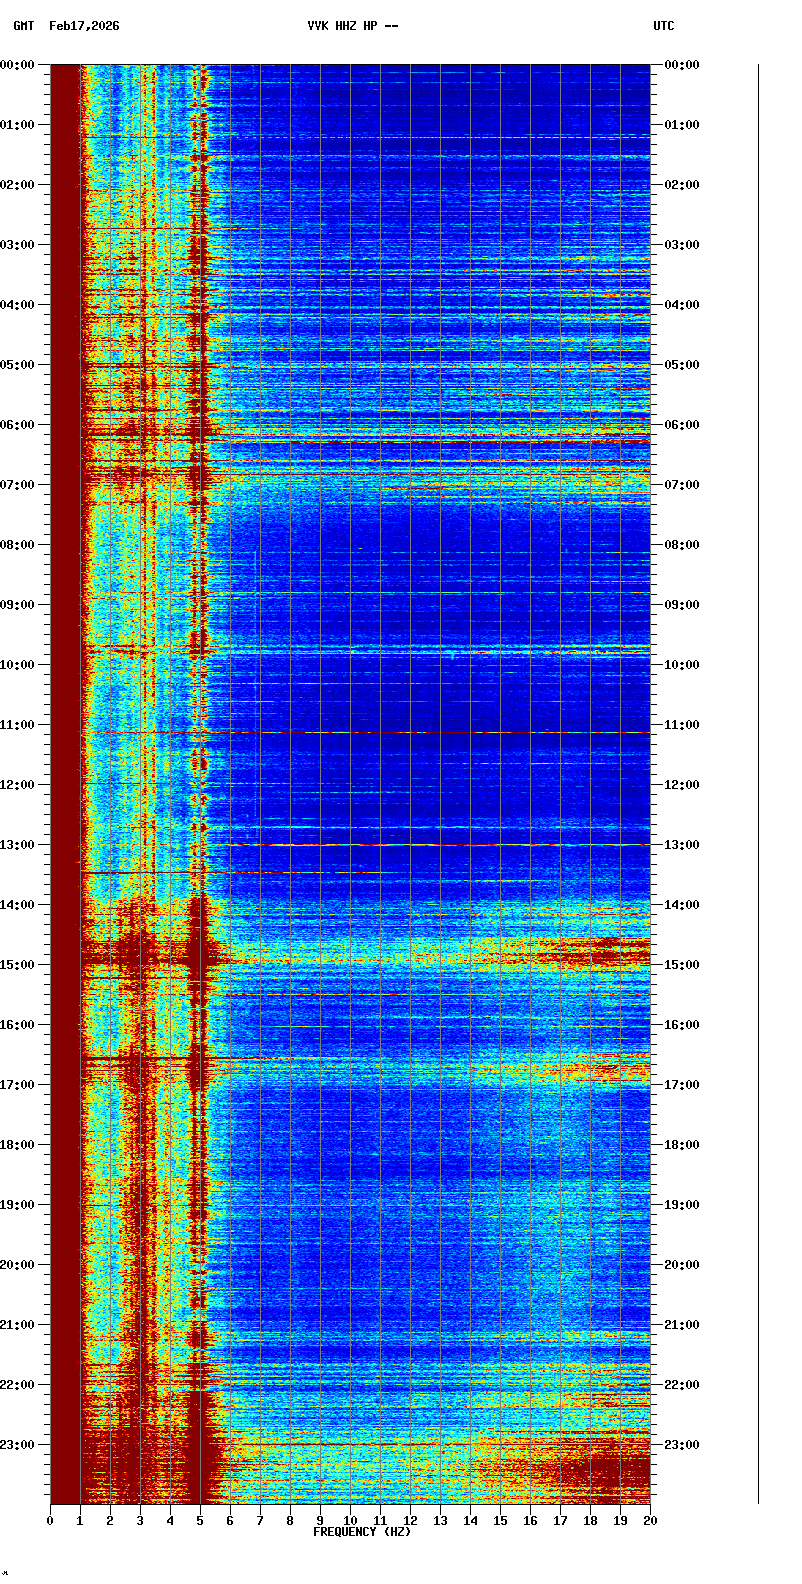Click the 5 tick on frequency axis
Screen dimensions: 802x1584
point(200,1521)
